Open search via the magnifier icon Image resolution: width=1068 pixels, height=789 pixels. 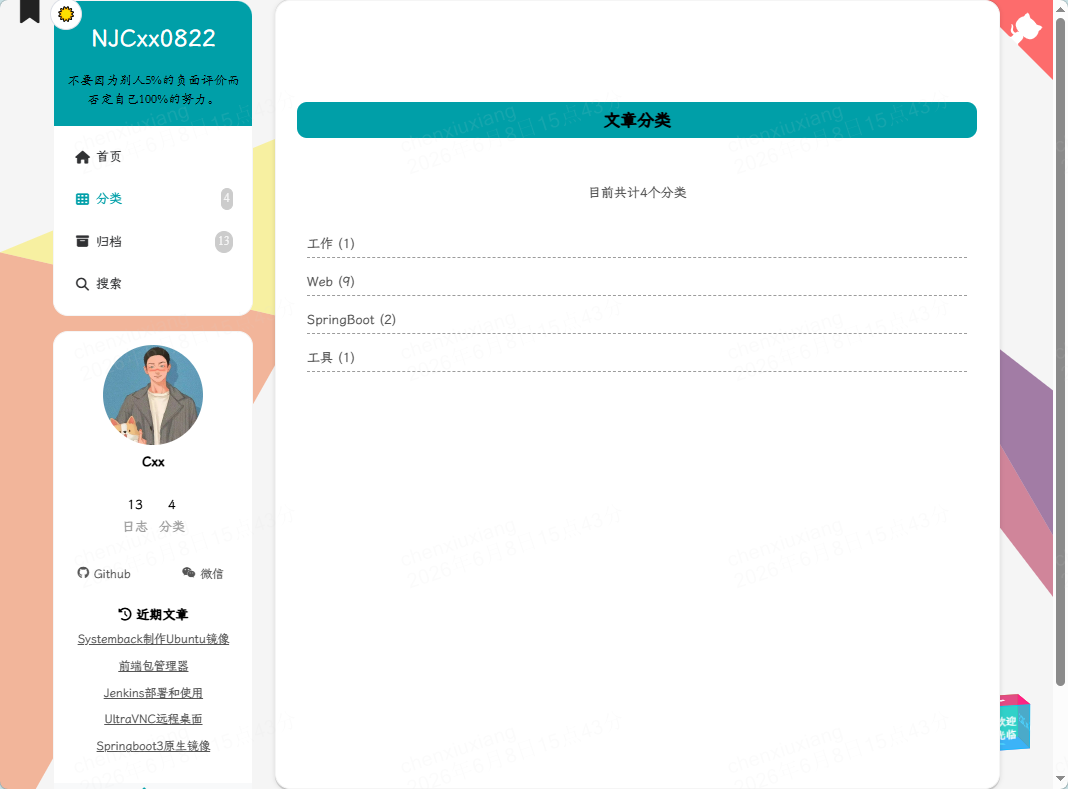[82, 284]
